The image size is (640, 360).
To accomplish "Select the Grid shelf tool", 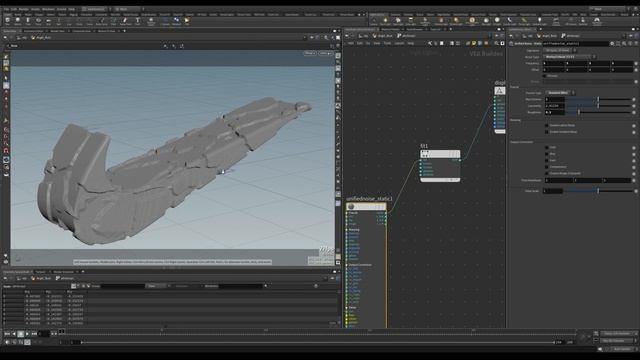I will coord(49,21).
